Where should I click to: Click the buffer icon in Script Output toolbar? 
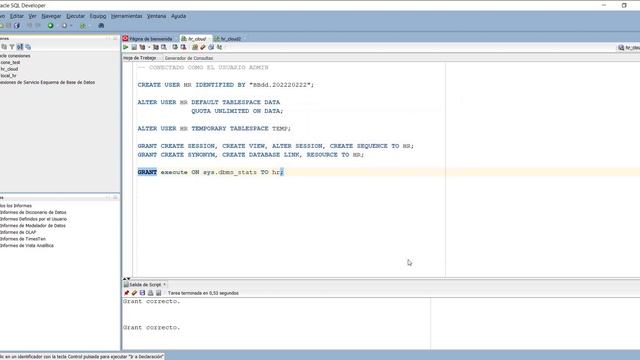pos(158,293)
